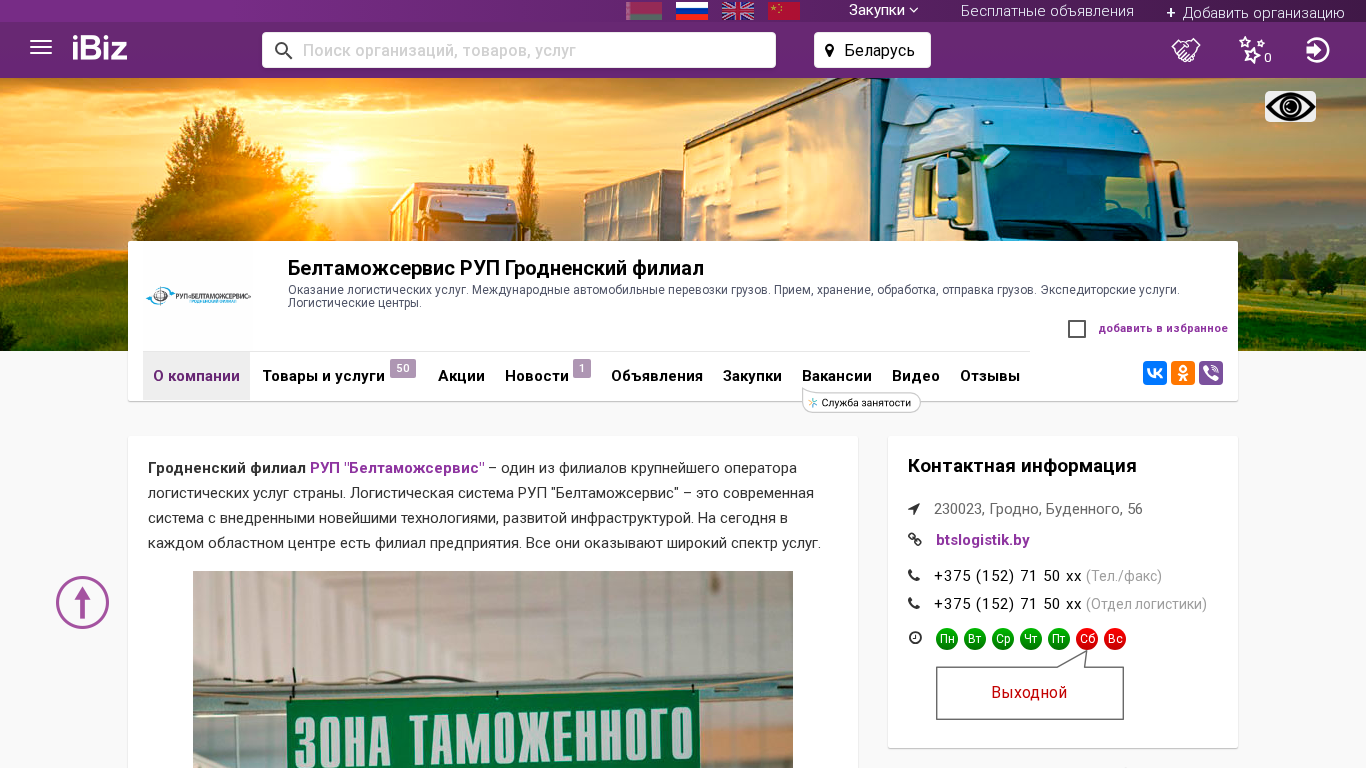Switch to the Акции tab
This screenshot has width=1366, height=768.
461,376
